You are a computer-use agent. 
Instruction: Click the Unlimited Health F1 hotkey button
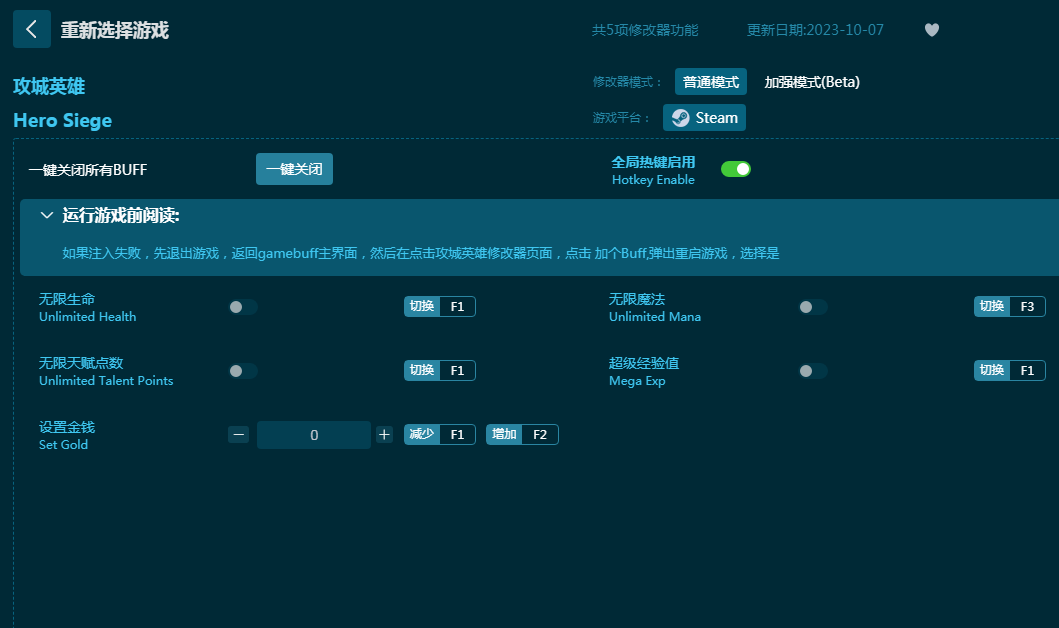click(440, 307)
